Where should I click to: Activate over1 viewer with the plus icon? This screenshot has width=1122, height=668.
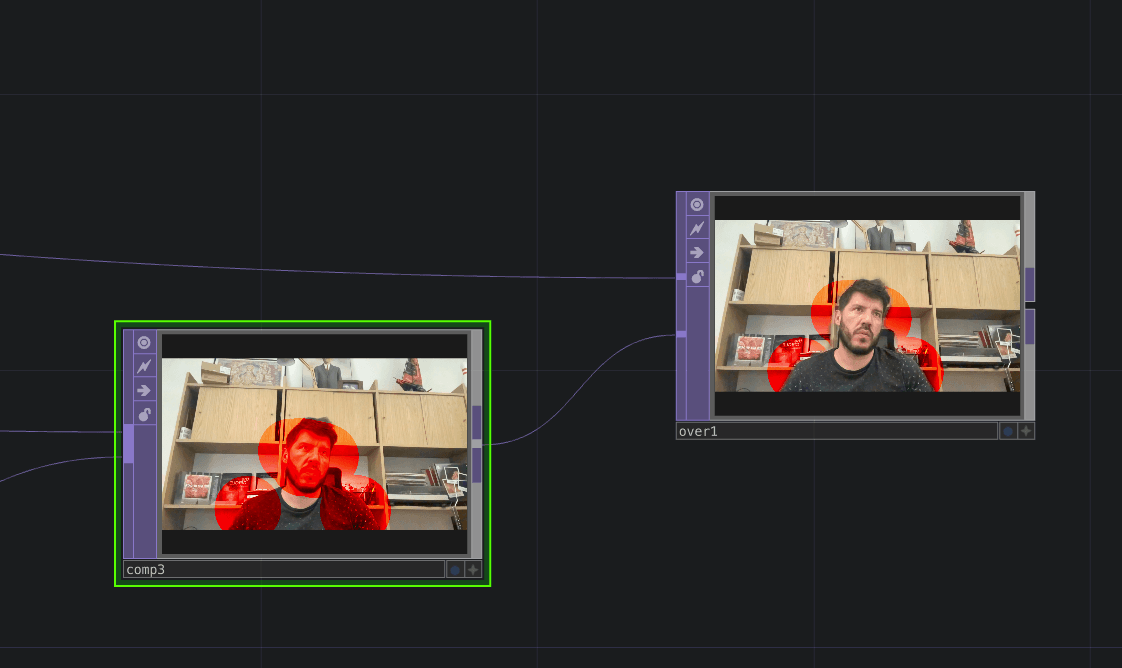1026,432
